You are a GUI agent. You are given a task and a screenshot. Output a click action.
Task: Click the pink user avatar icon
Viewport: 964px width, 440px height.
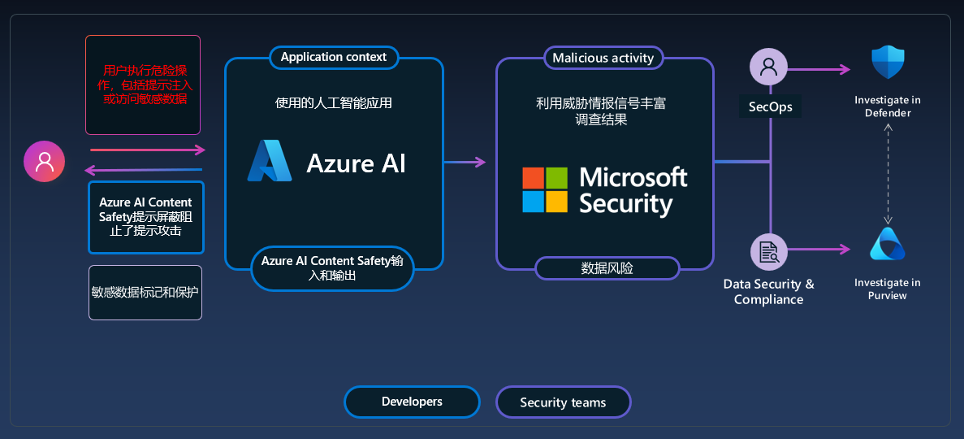click(x=44, y=161)
